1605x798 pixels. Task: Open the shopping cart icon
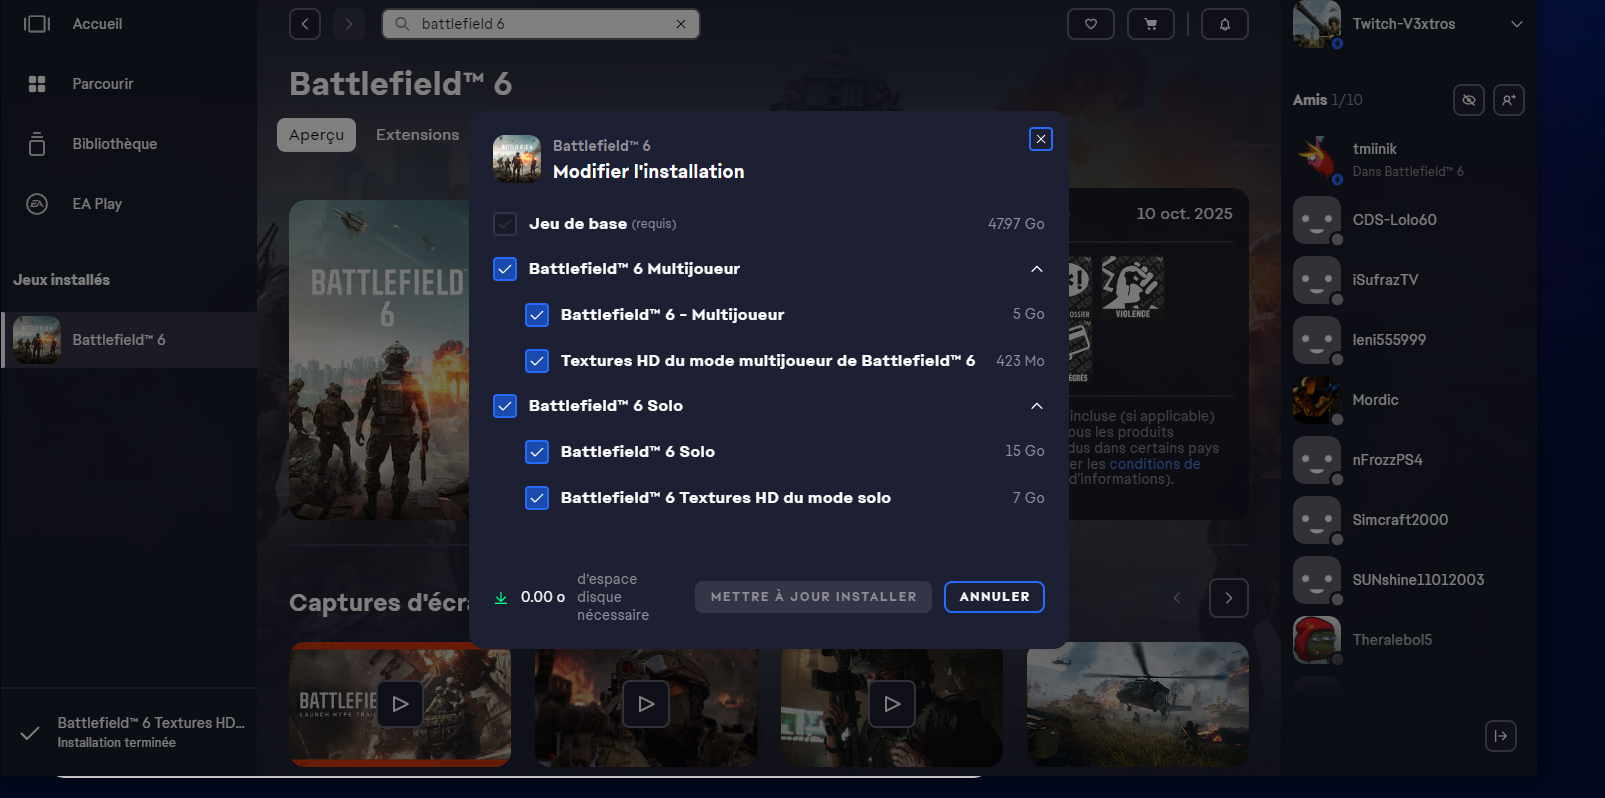point(1150,24)
